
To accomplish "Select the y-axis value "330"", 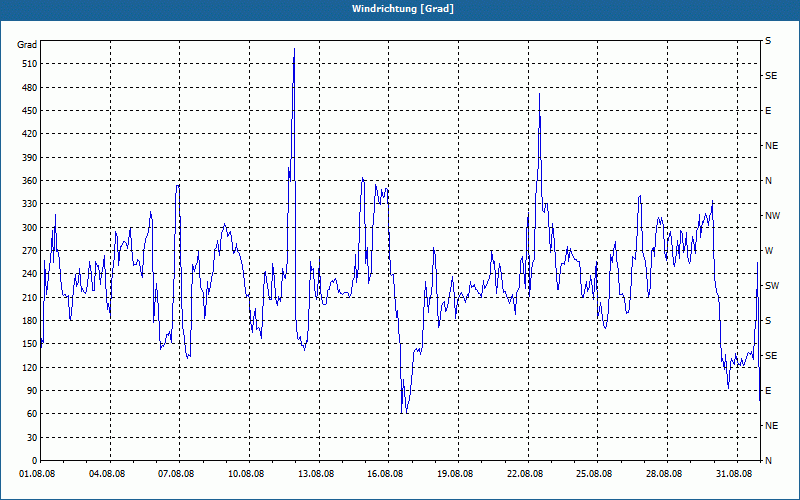I will coord(30,204).
